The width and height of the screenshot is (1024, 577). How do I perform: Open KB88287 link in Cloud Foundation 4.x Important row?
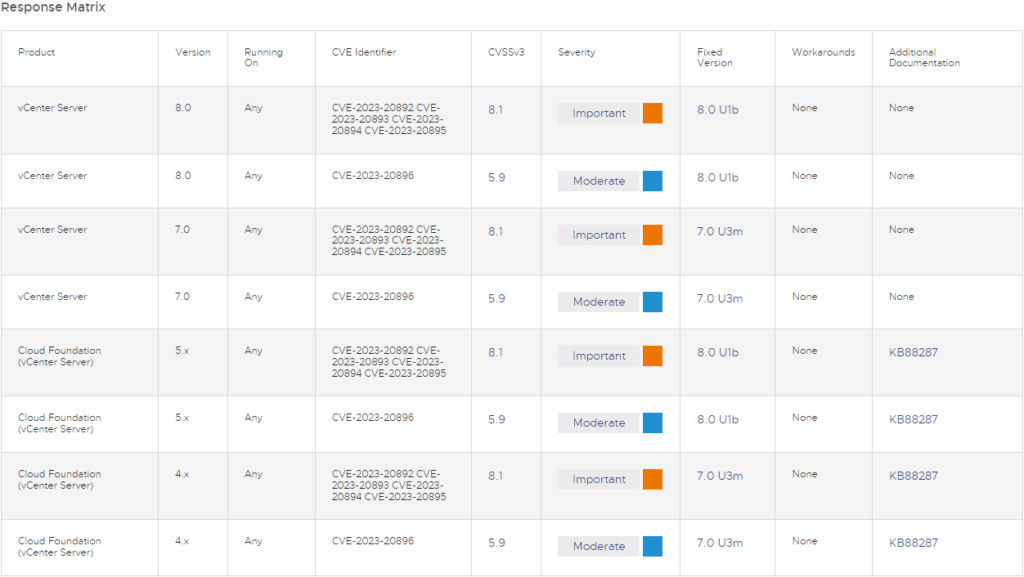point(913,476)
